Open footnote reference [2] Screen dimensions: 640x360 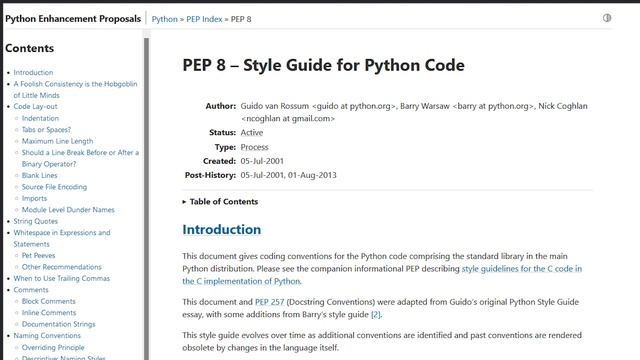(375, 315)
